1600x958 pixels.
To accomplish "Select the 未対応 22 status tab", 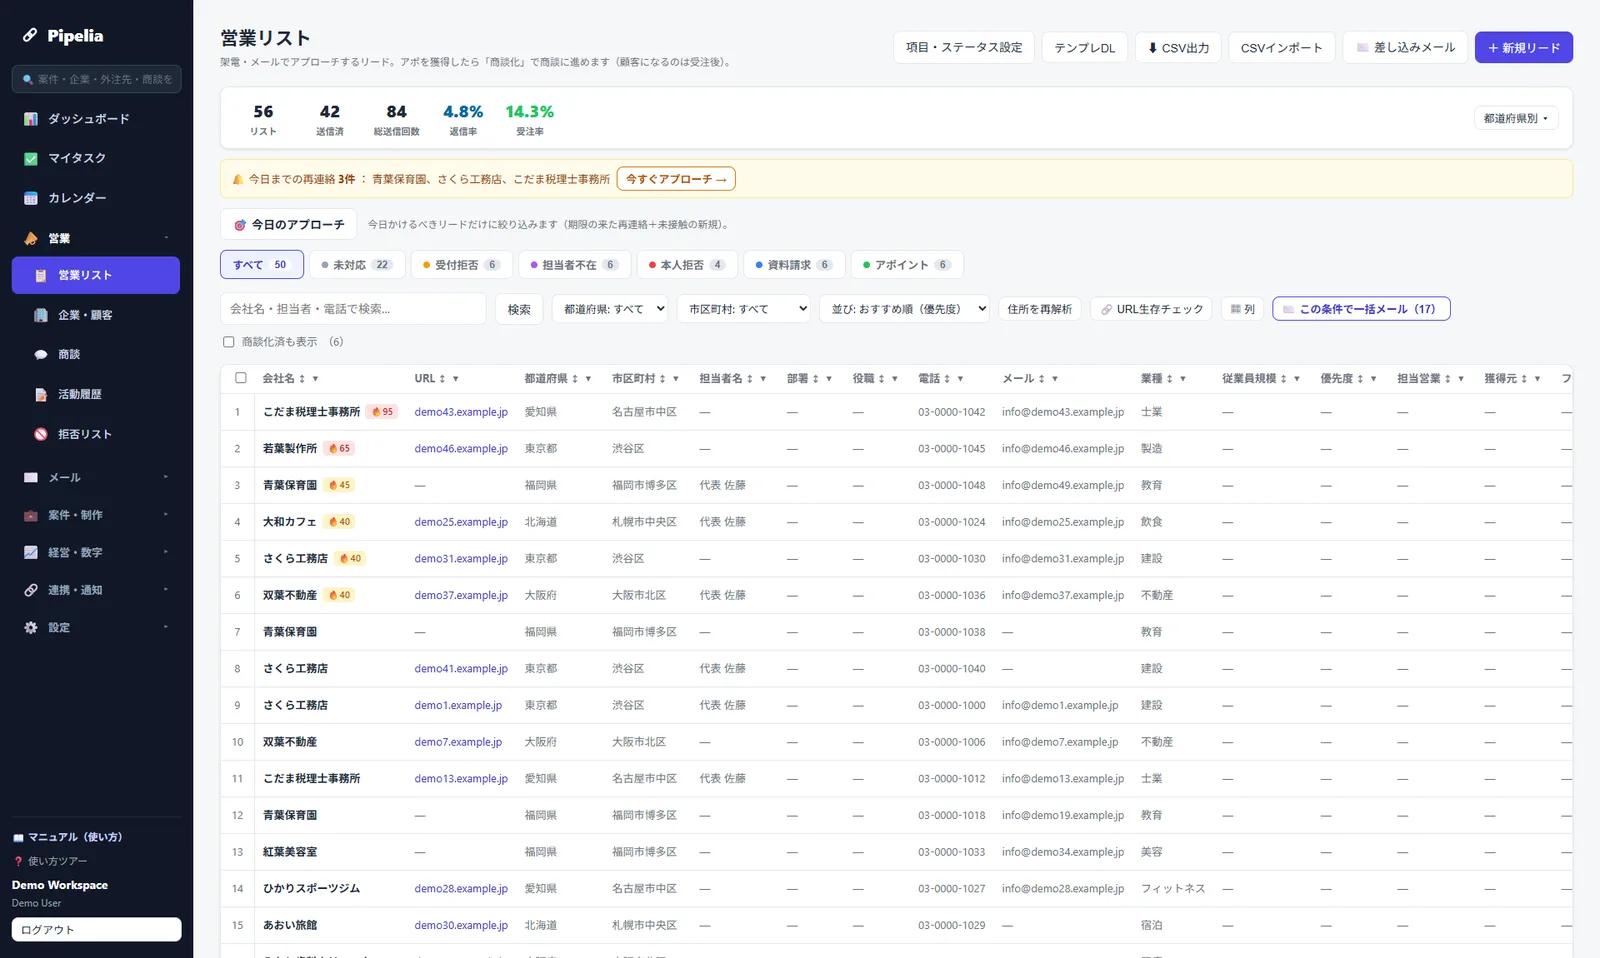I will pos(357,265).
